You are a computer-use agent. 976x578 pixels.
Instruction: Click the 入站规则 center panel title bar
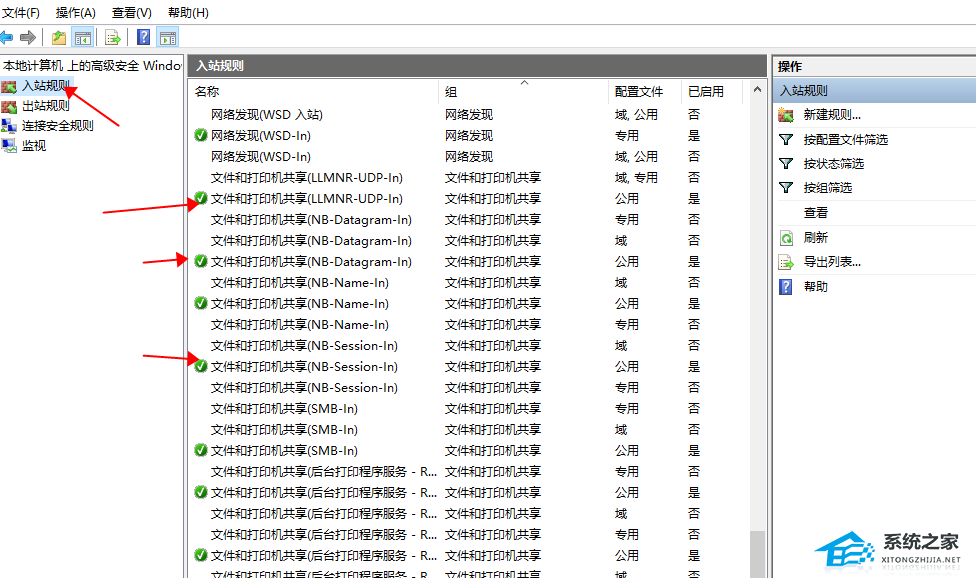[x=477, y=65]
